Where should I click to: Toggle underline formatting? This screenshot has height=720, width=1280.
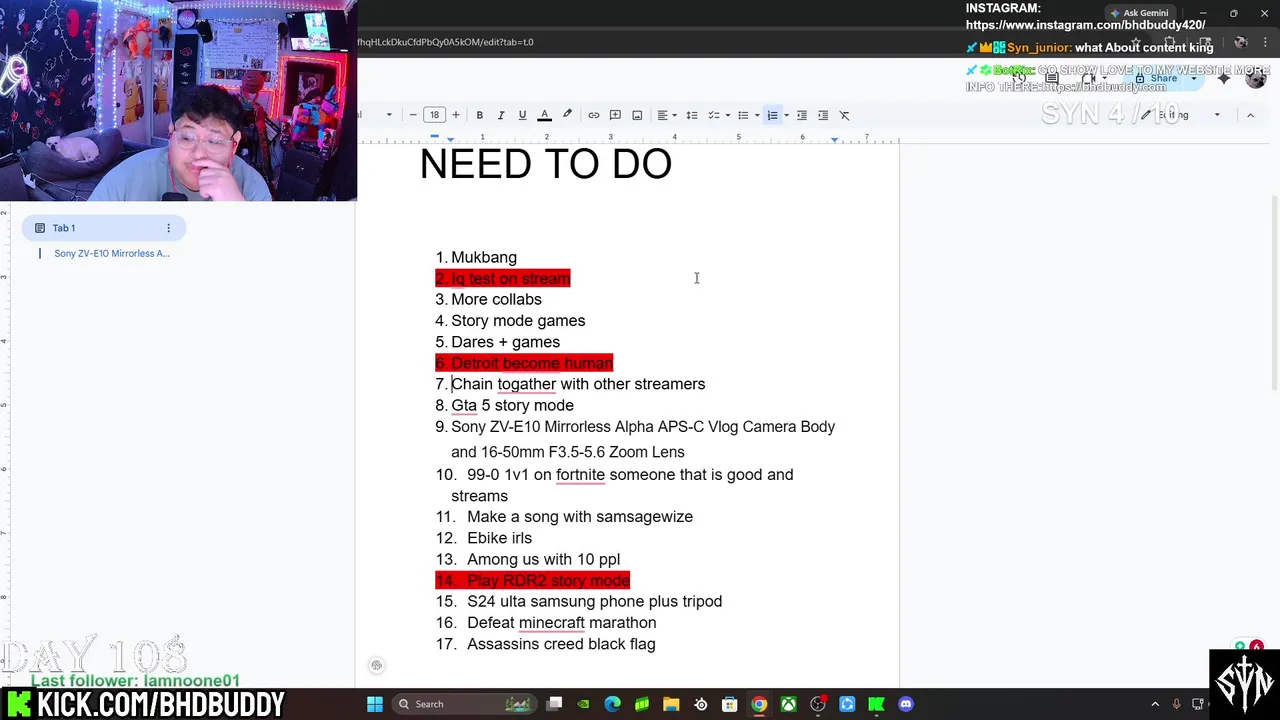click(x=522, y=115)
